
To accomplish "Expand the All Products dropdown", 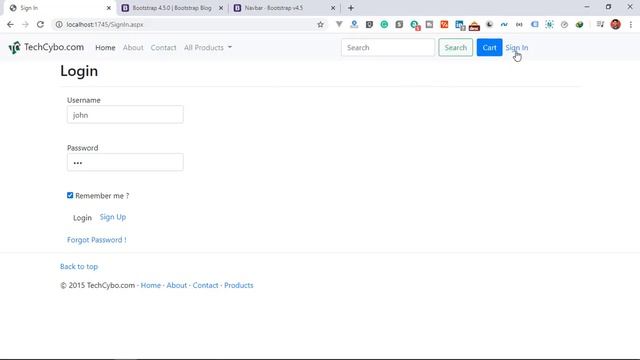I will (208, 47).
